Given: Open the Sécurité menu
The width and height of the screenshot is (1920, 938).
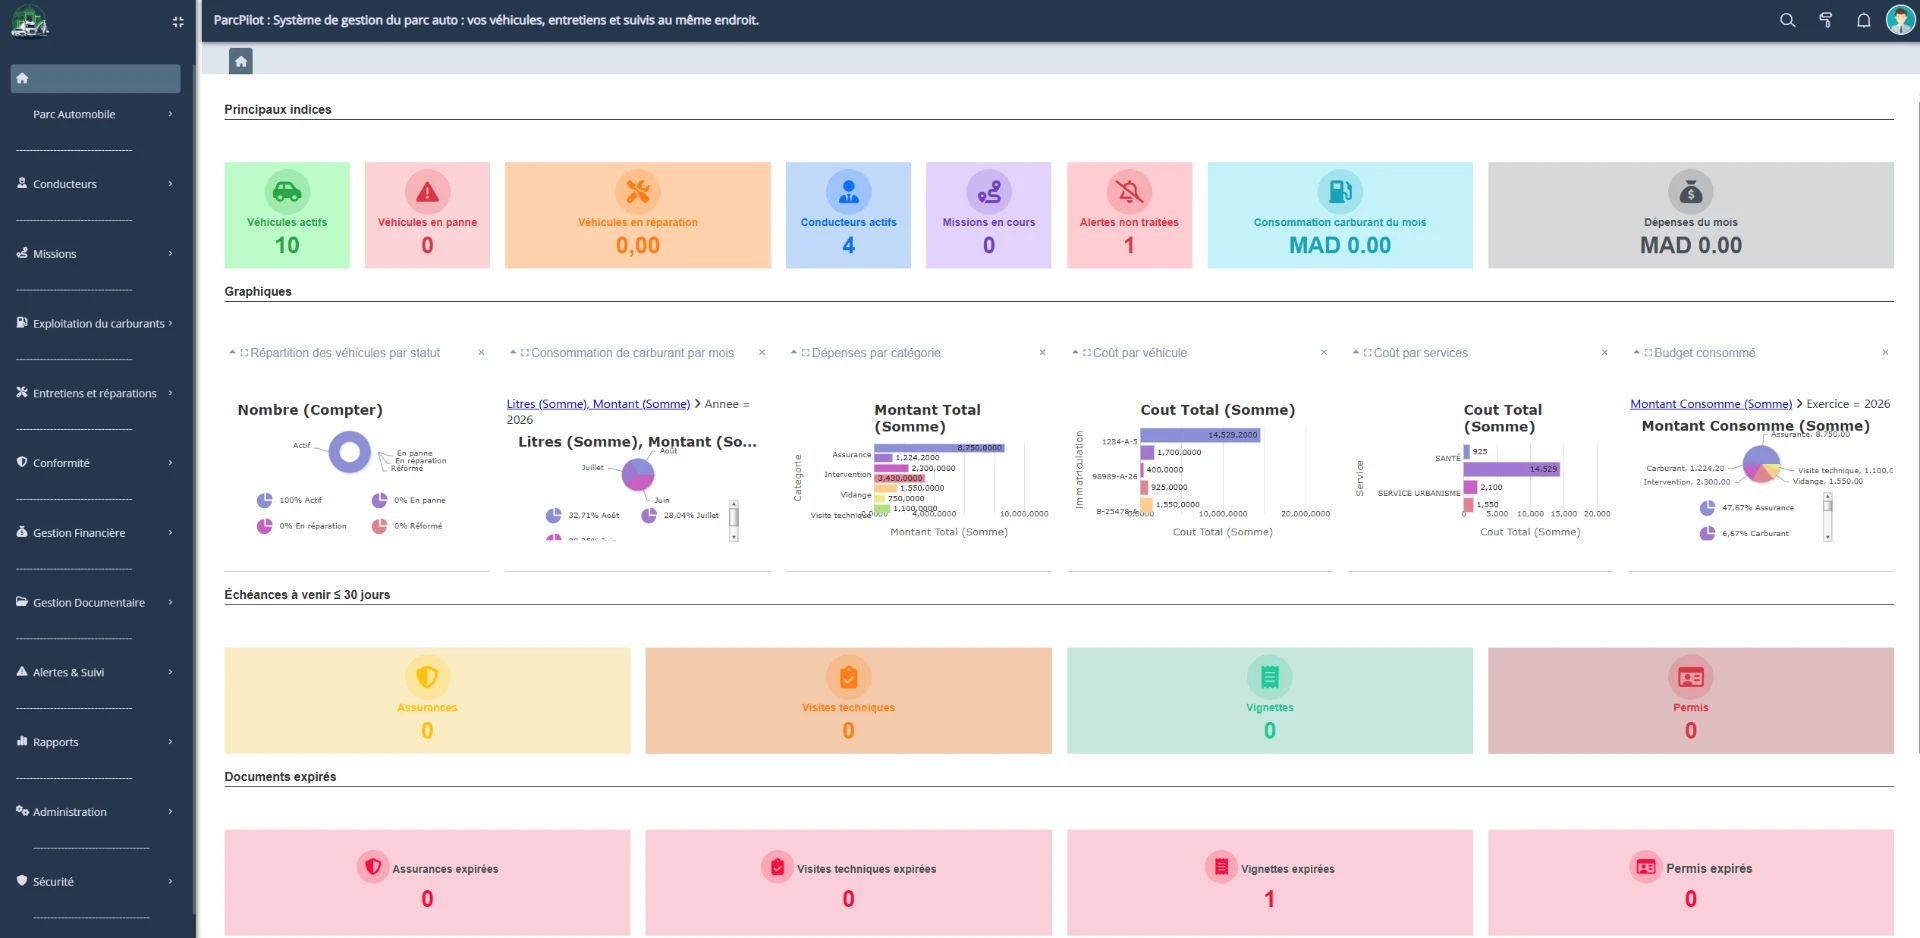Looking at the screenshot, I should coord(95,882).
